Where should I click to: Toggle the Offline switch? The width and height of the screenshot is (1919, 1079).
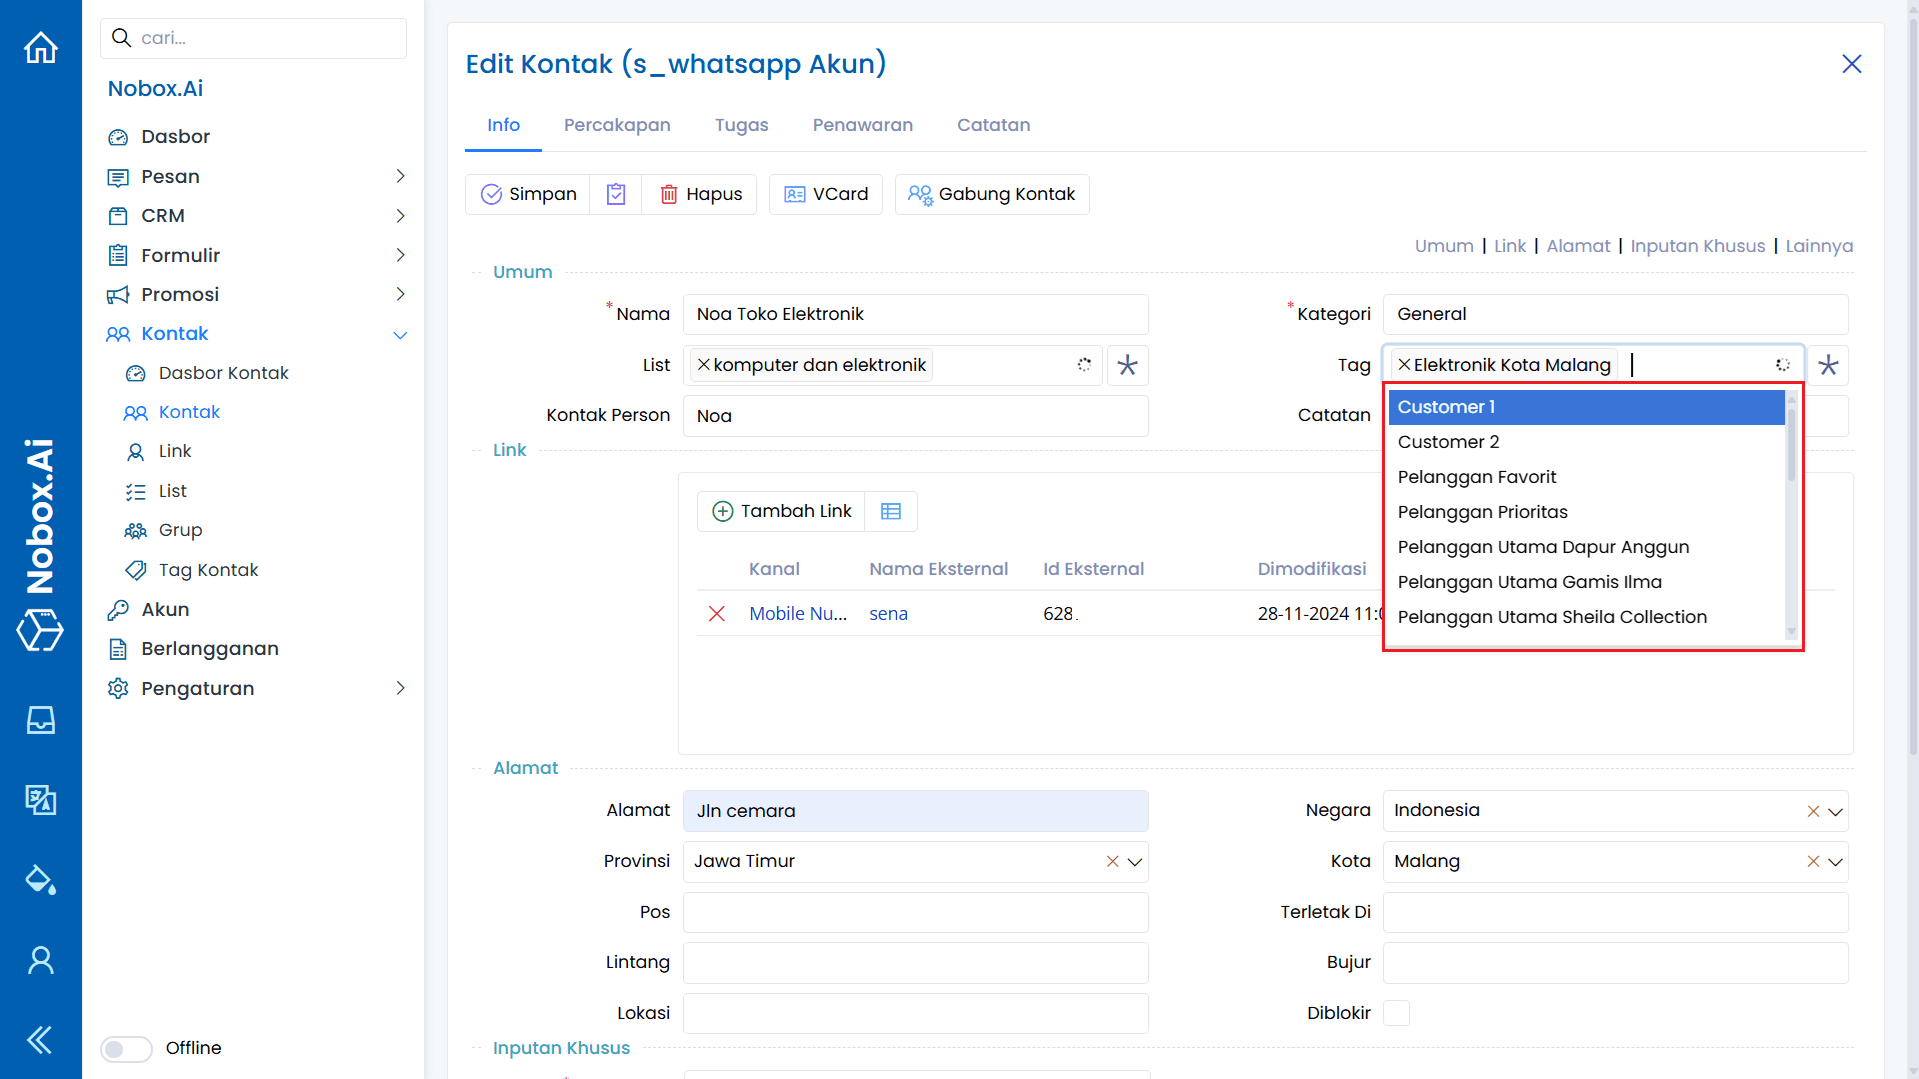[125, 1048]
